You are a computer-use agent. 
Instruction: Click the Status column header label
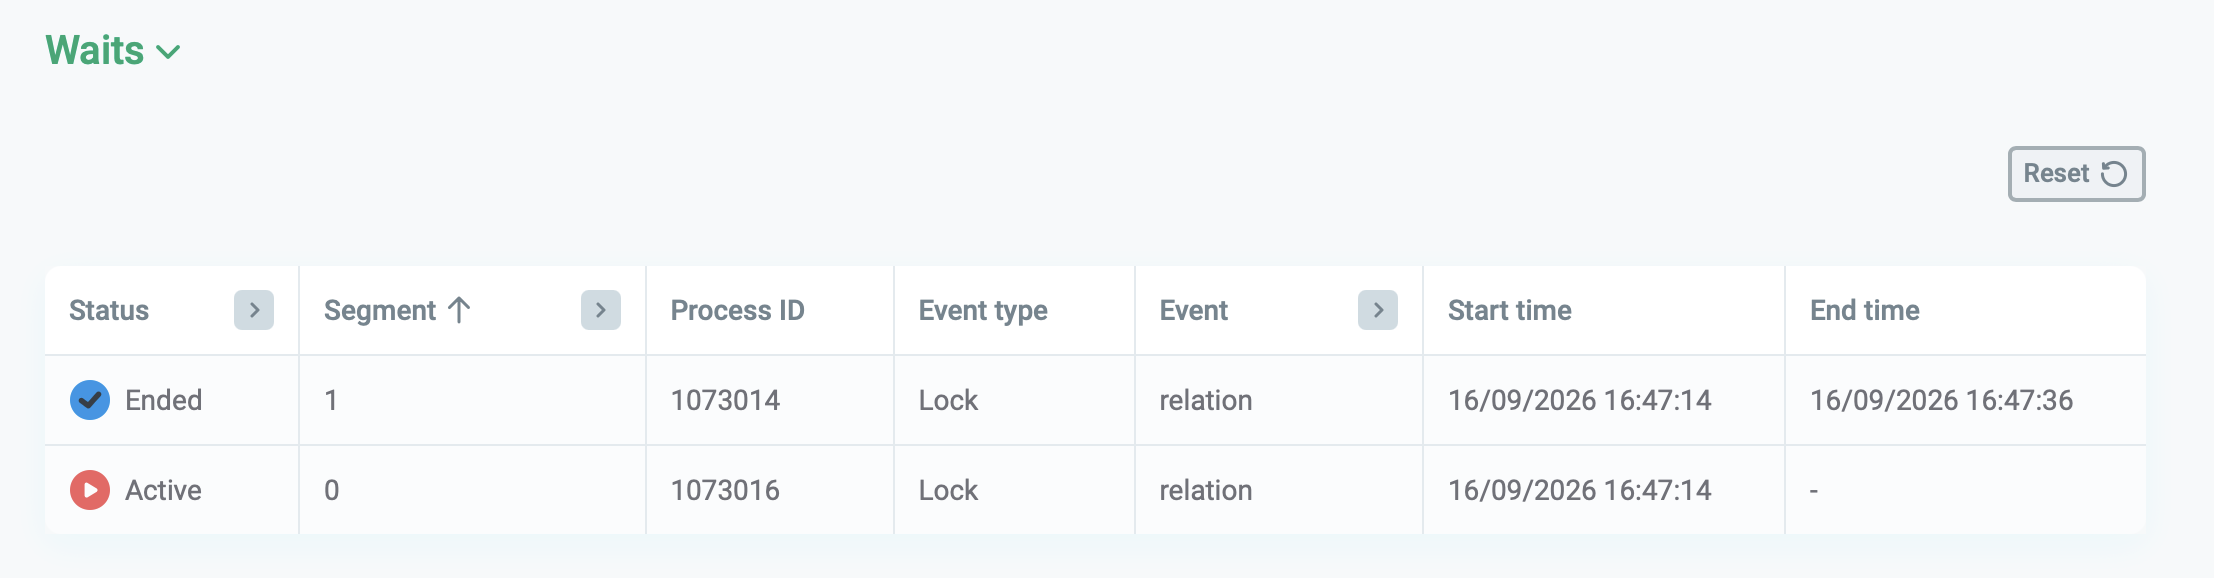point(109,310)
